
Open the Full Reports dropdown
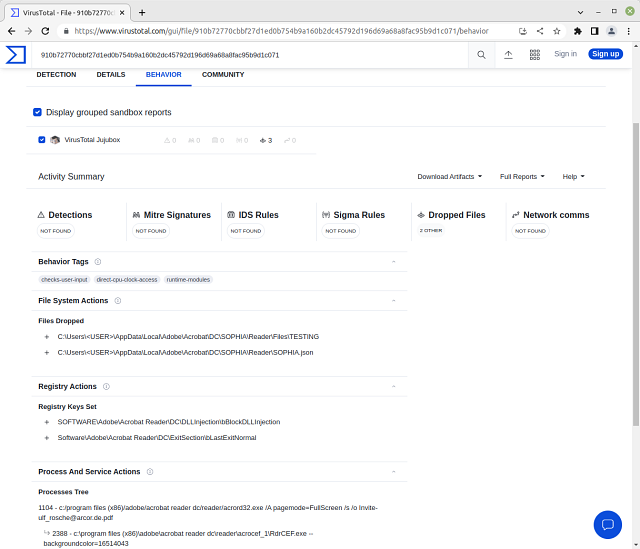pyautogui.click(x=522, y=177)
